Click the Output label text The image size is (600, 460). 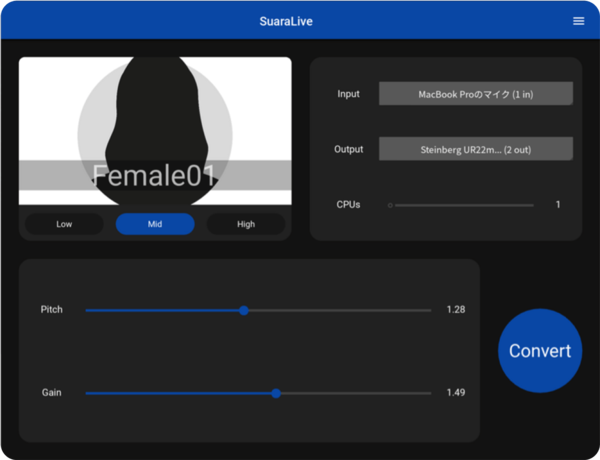pos(349,149)
